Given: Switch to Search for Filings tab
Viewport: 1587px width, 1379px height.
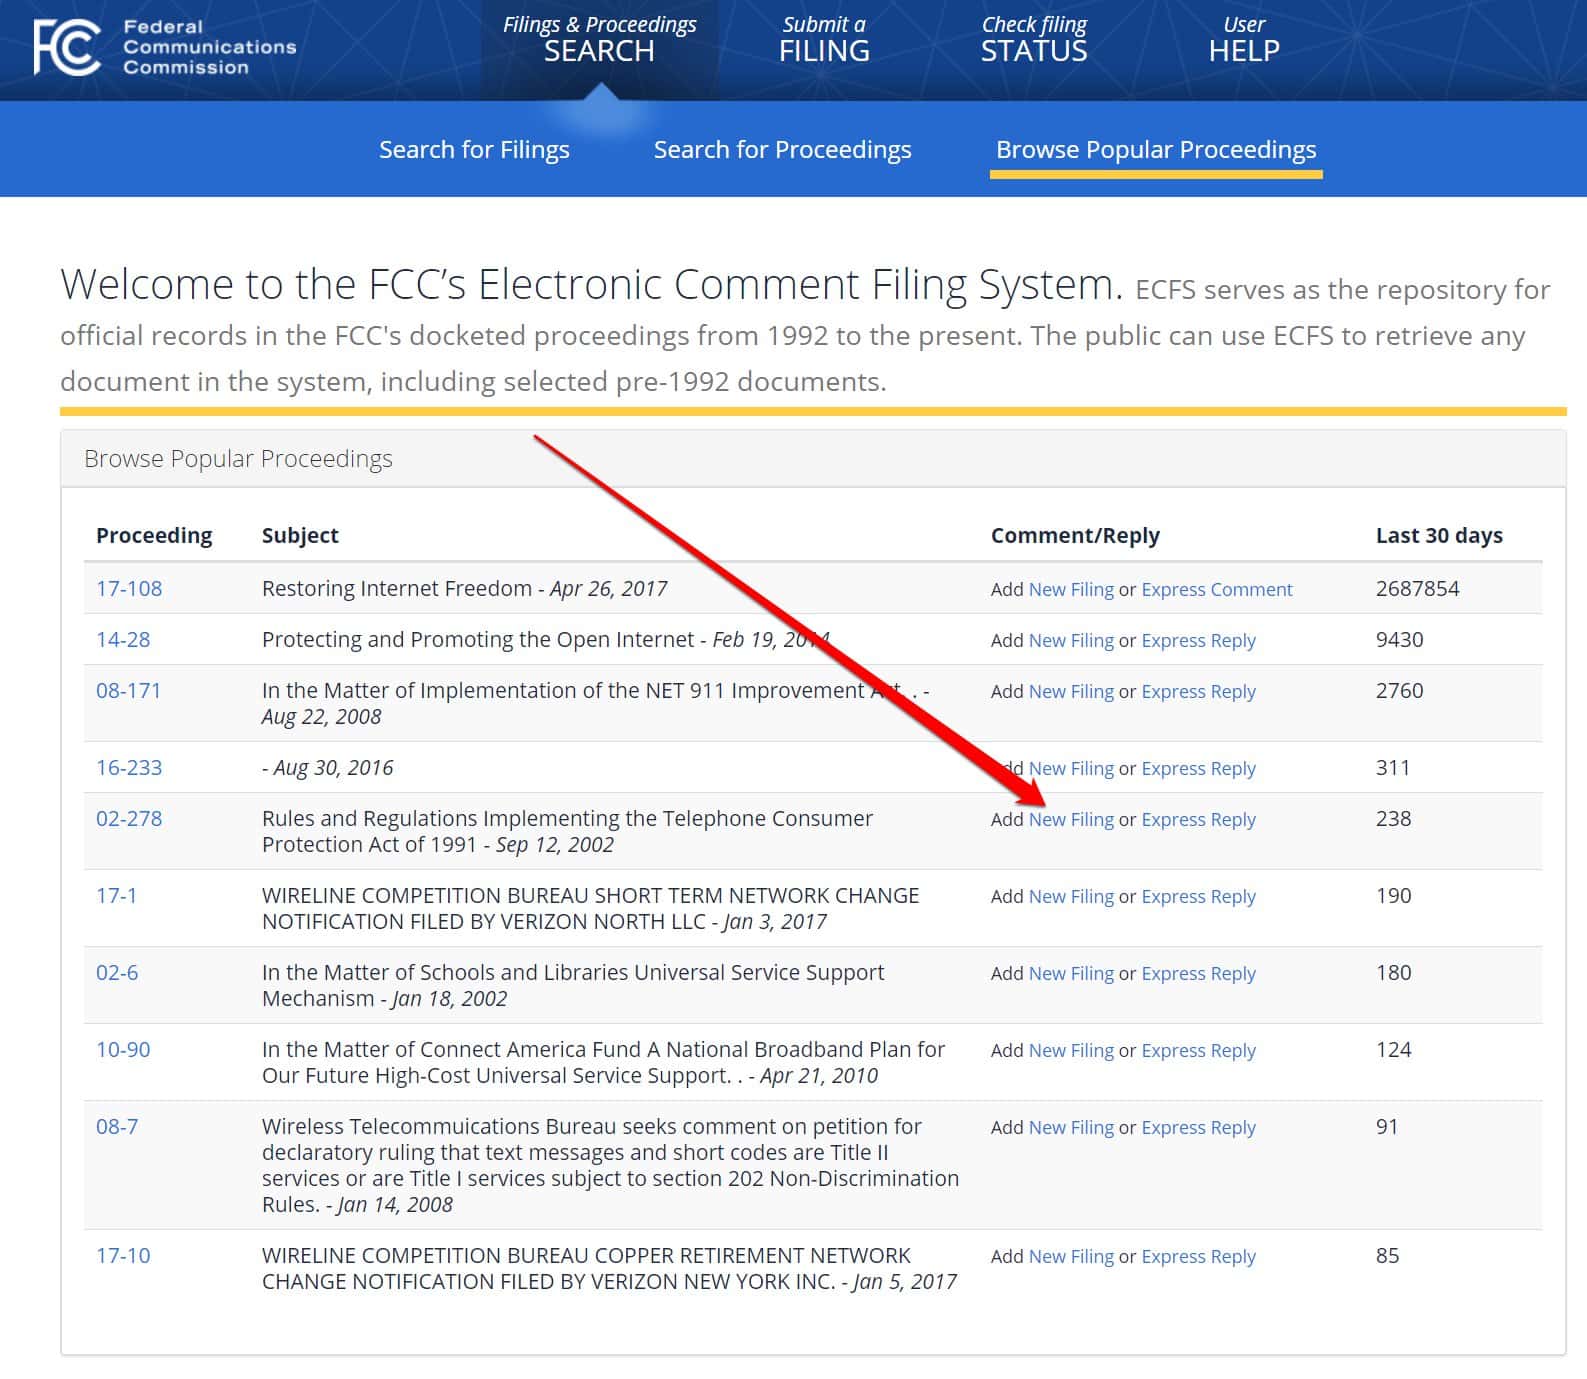Looking at the screenshot, I should tap(474, 150).
